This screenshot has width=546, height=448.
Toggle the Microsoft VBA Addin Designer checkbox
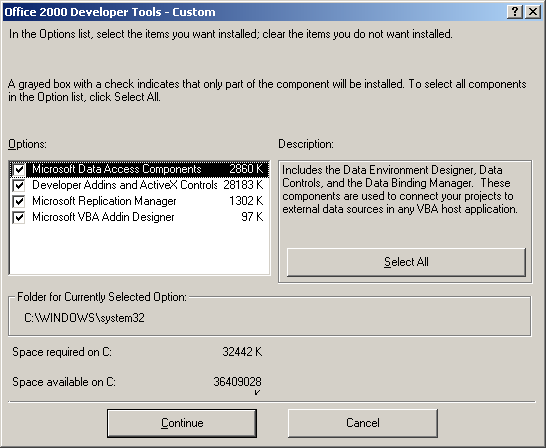click(x=19, y=218)
